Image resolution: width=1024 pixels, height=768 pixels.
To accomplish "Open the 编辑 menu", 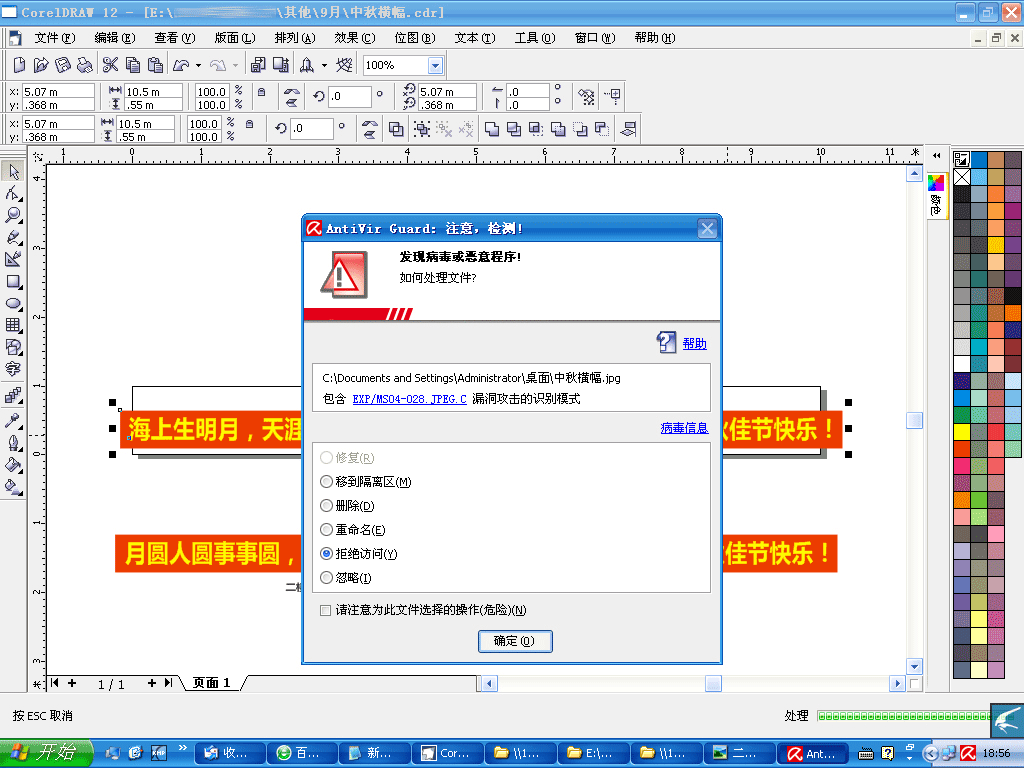I will [x=115, y=38].
